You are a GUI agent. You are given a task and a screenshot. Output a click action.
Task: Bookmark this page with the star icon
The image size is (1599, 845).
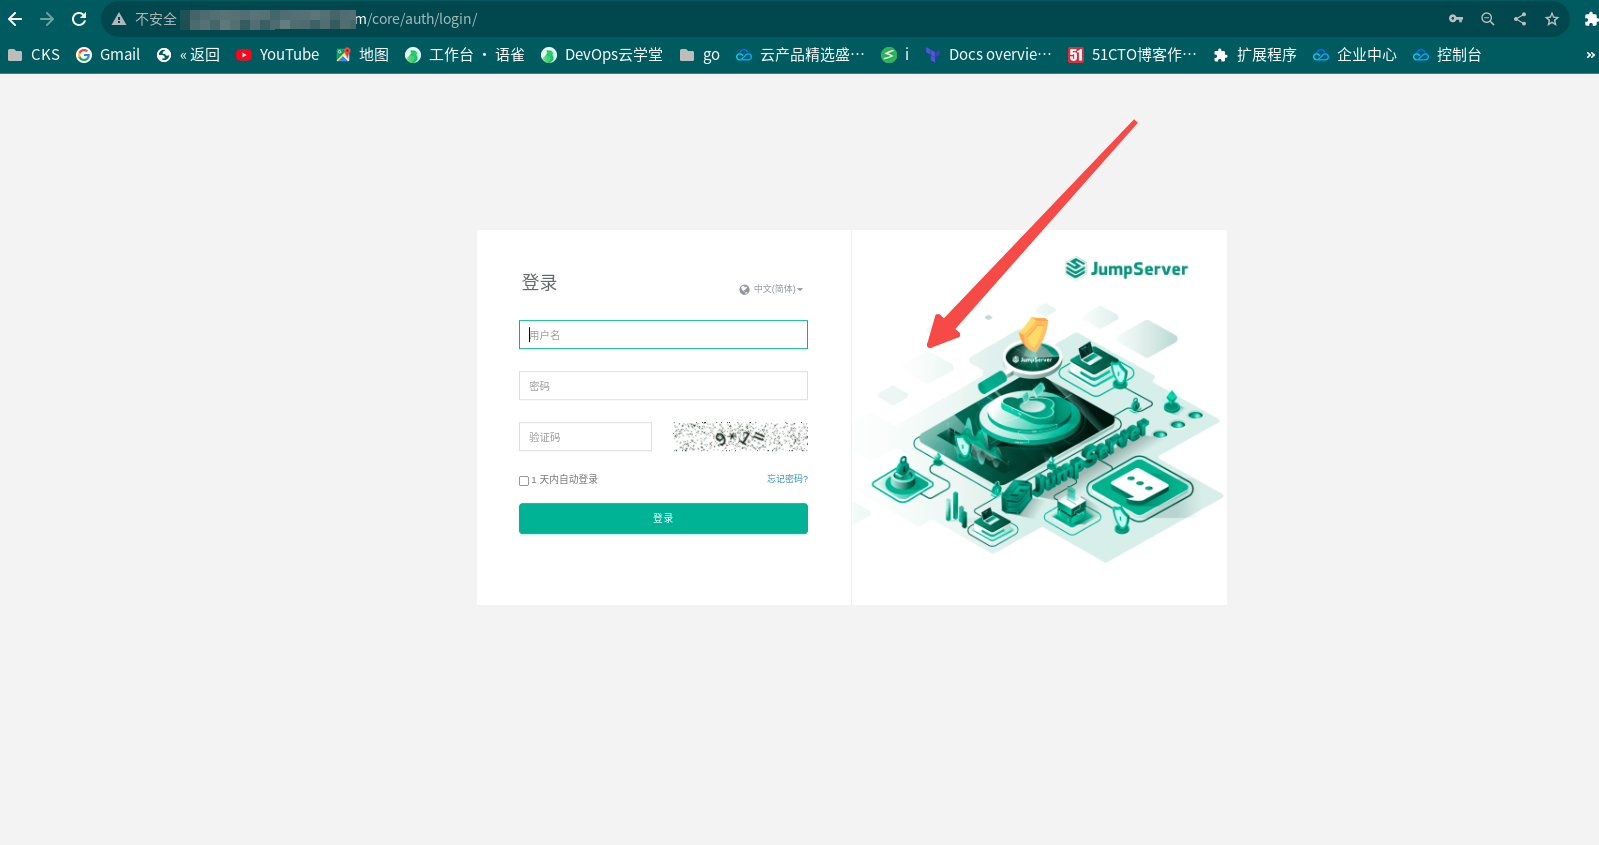[x=1552, y=19]
